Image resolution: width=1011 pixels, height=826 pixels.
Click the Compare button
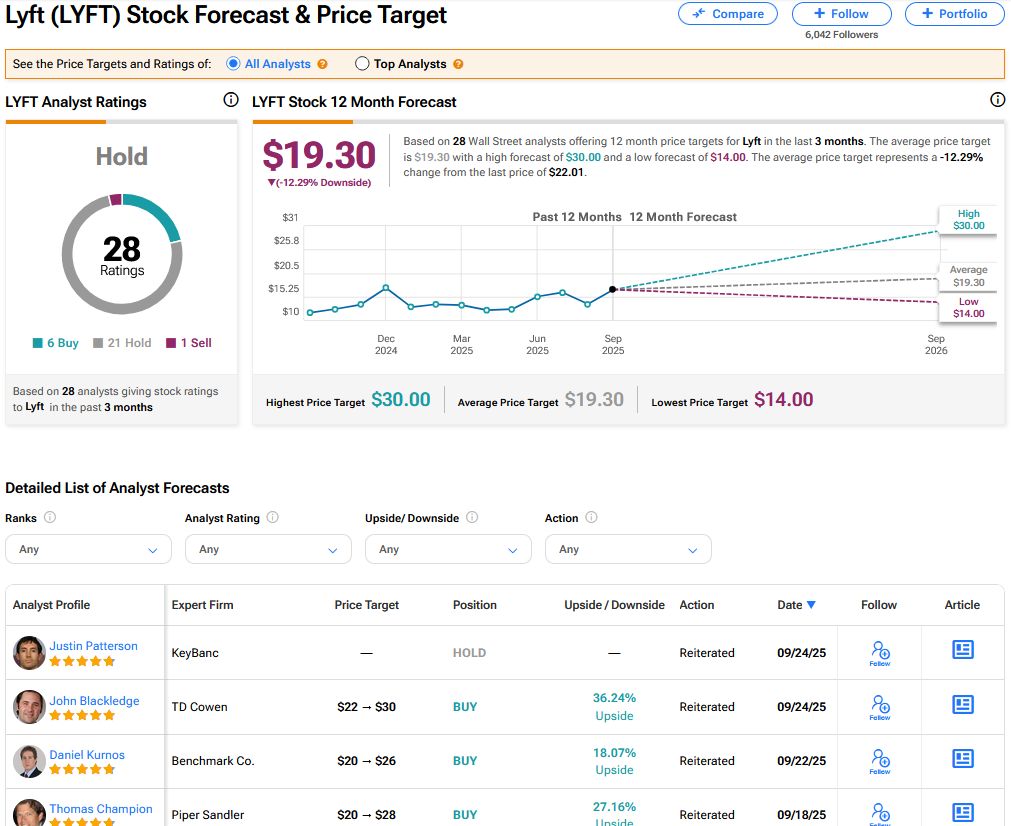[727, 14]
